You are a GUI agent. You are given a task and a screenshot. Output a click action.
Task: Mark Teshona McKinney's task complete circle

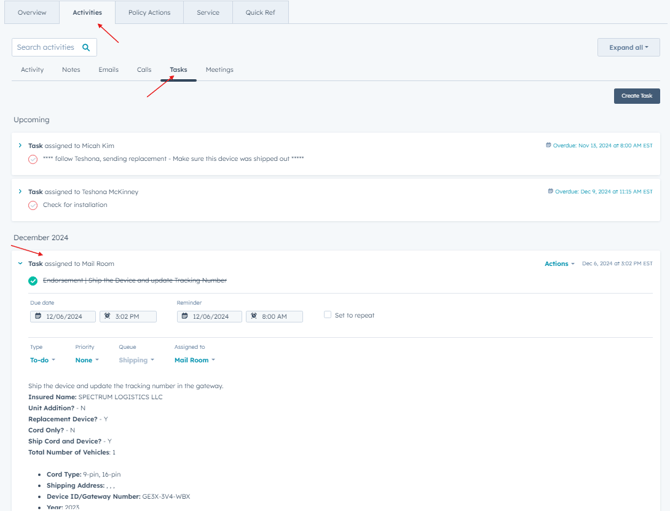[x=33, y=205]
